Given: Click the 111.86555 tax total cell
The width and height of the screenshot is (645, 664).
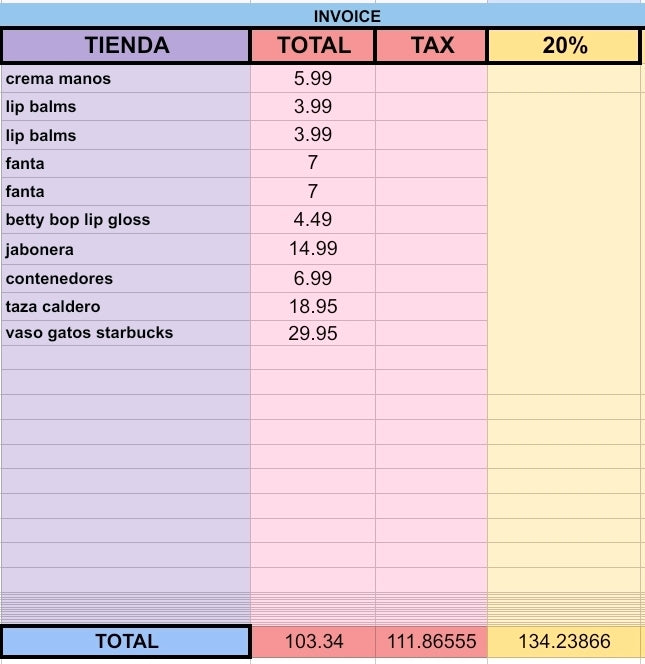Looking at the screenshot, I should click(432, 641).
